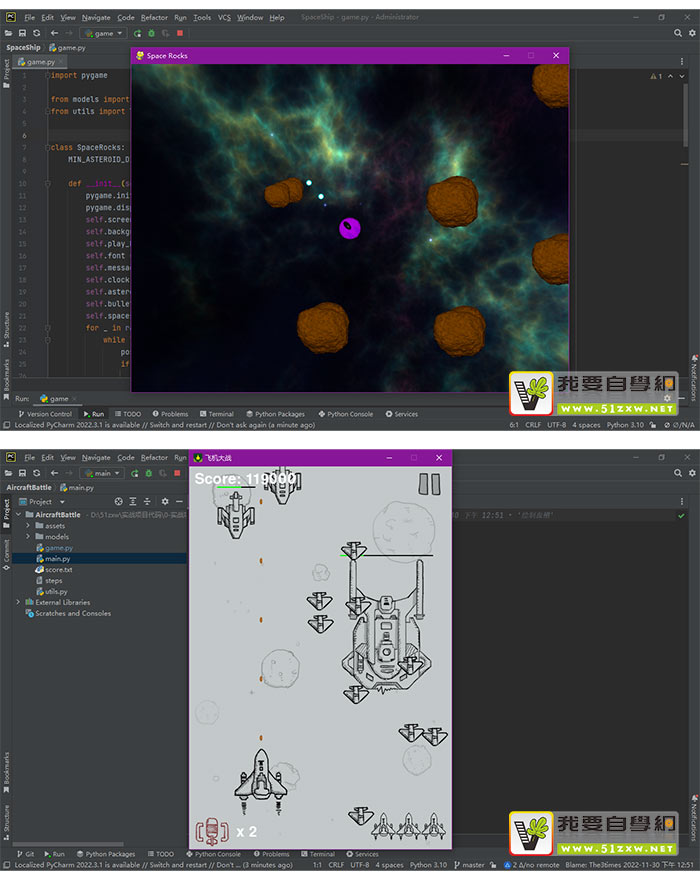Open Python Console in top window

tap(346, 414)
